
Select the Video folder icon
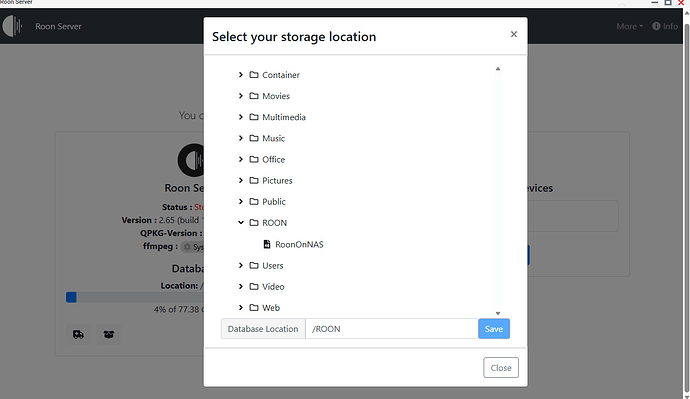254,286
